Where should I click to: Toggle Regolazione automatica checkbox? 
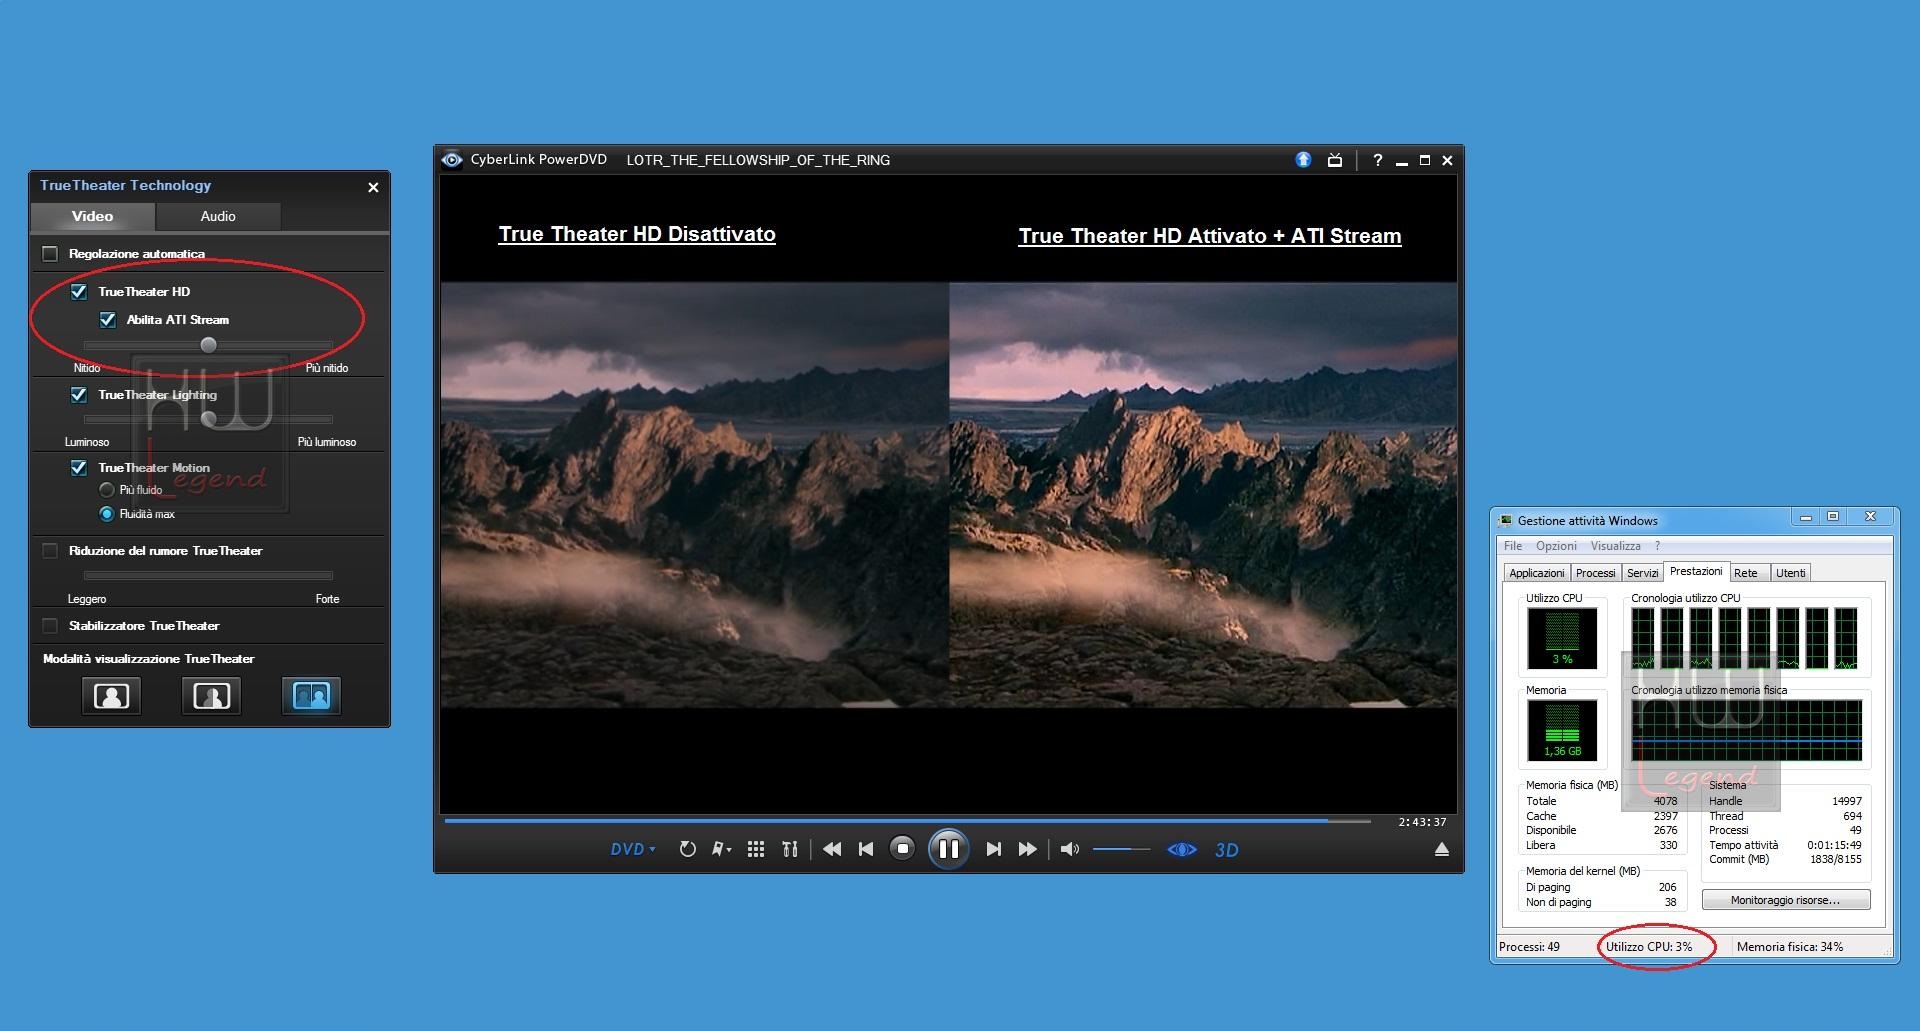coord(50,254)
